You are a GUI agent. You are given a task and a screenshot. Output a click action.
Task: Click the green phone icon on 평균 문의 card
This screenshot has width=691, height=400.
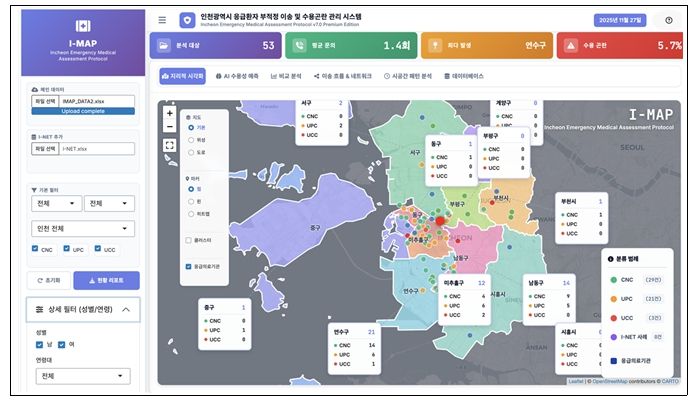click(299, 46)
